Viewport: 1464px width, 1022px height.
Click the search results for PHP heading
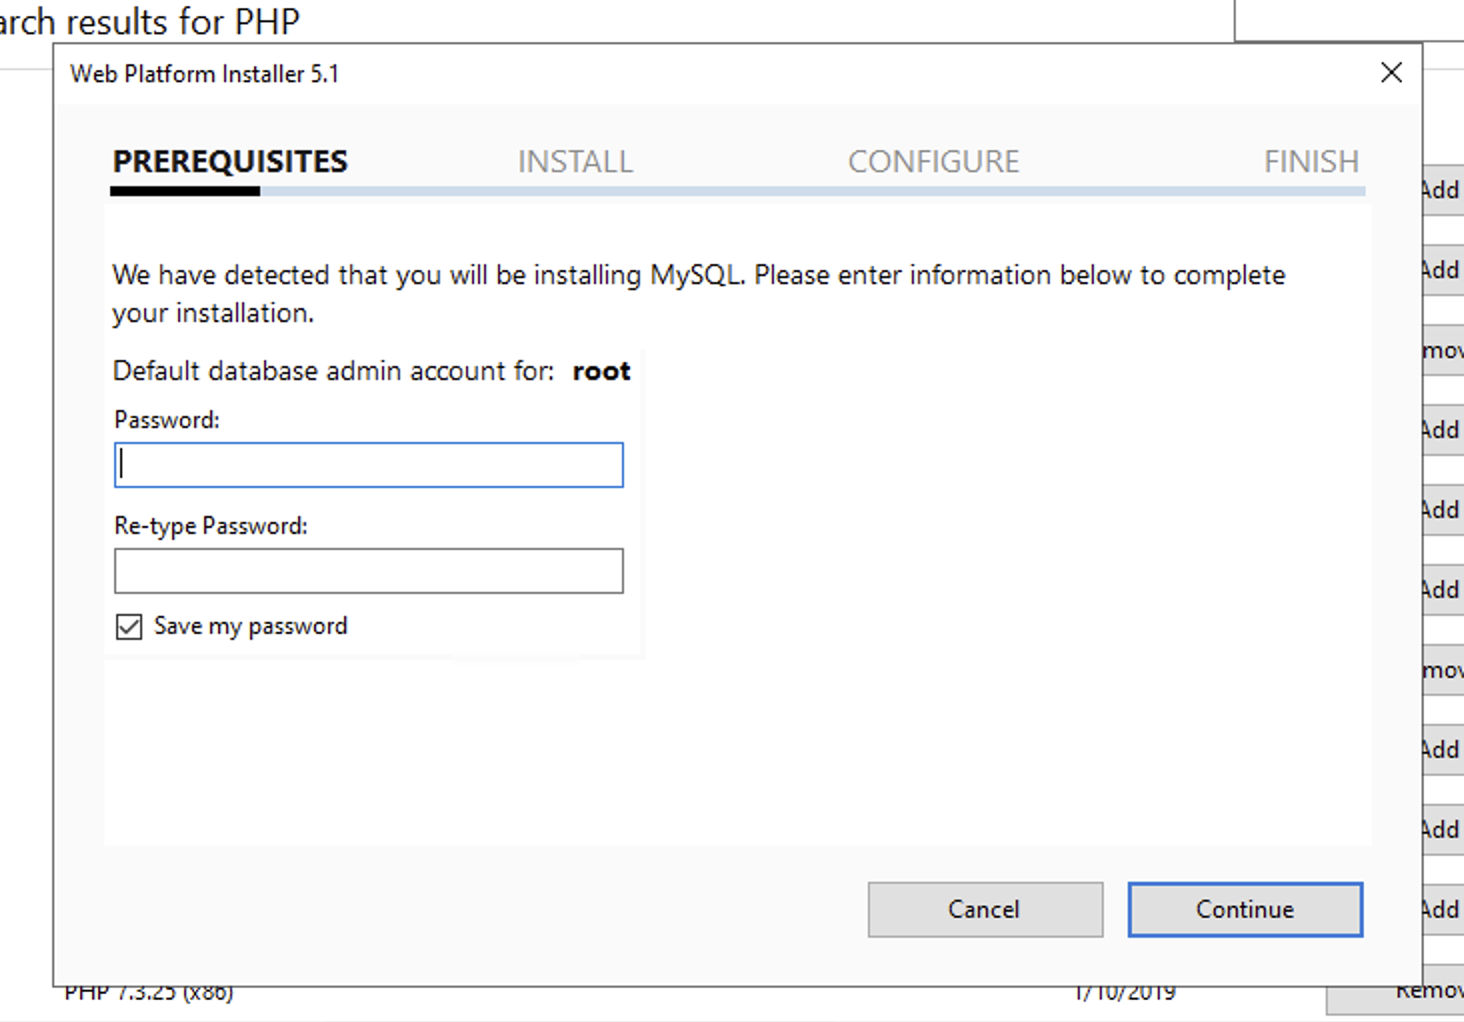point(150,21)
